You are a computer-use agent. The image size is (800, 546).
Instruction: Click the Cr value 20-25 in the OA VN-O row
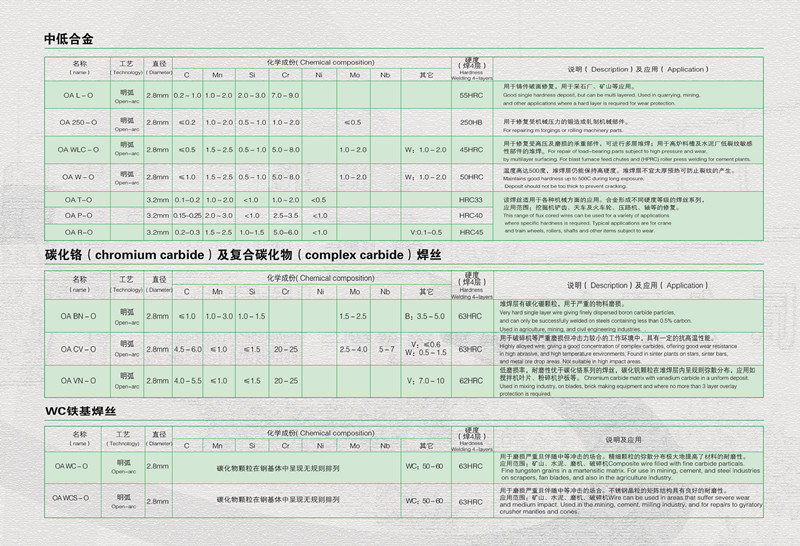[x=285, y=381]
